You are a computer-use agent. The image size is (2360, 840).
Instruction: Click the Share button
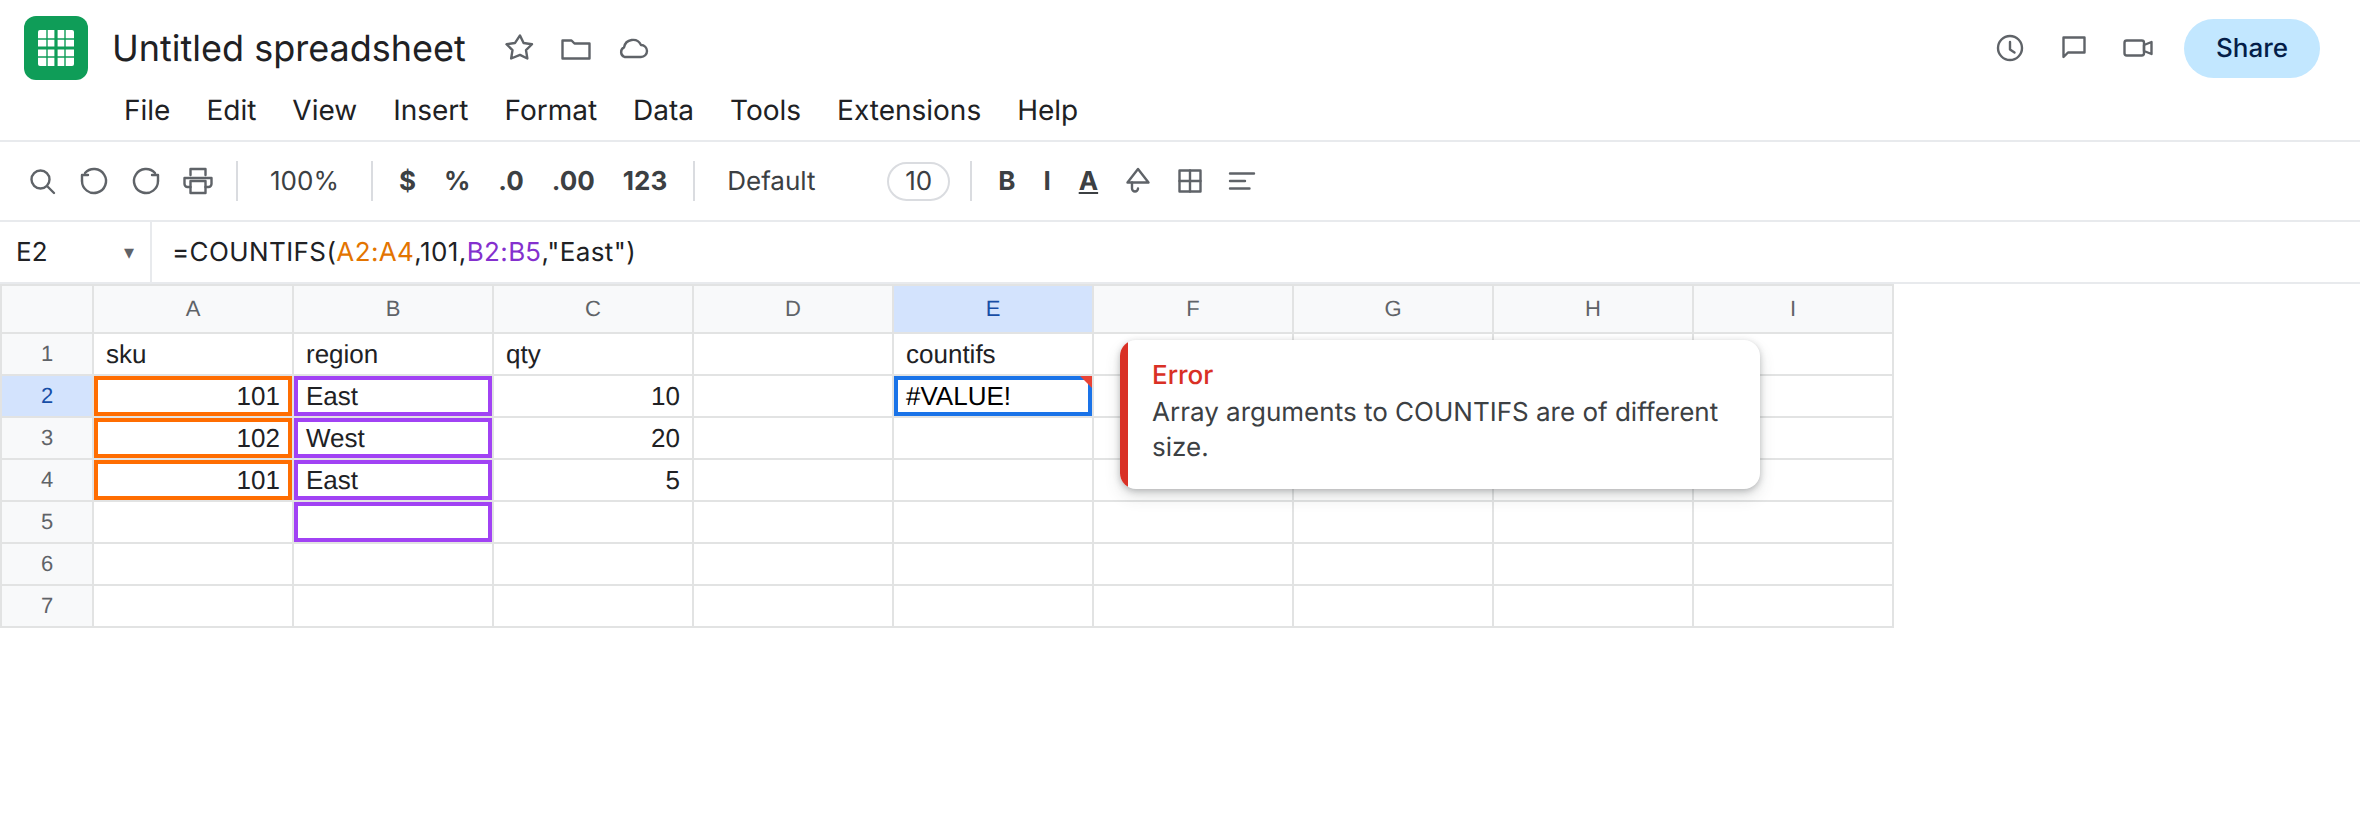(x=2251, y=48)
